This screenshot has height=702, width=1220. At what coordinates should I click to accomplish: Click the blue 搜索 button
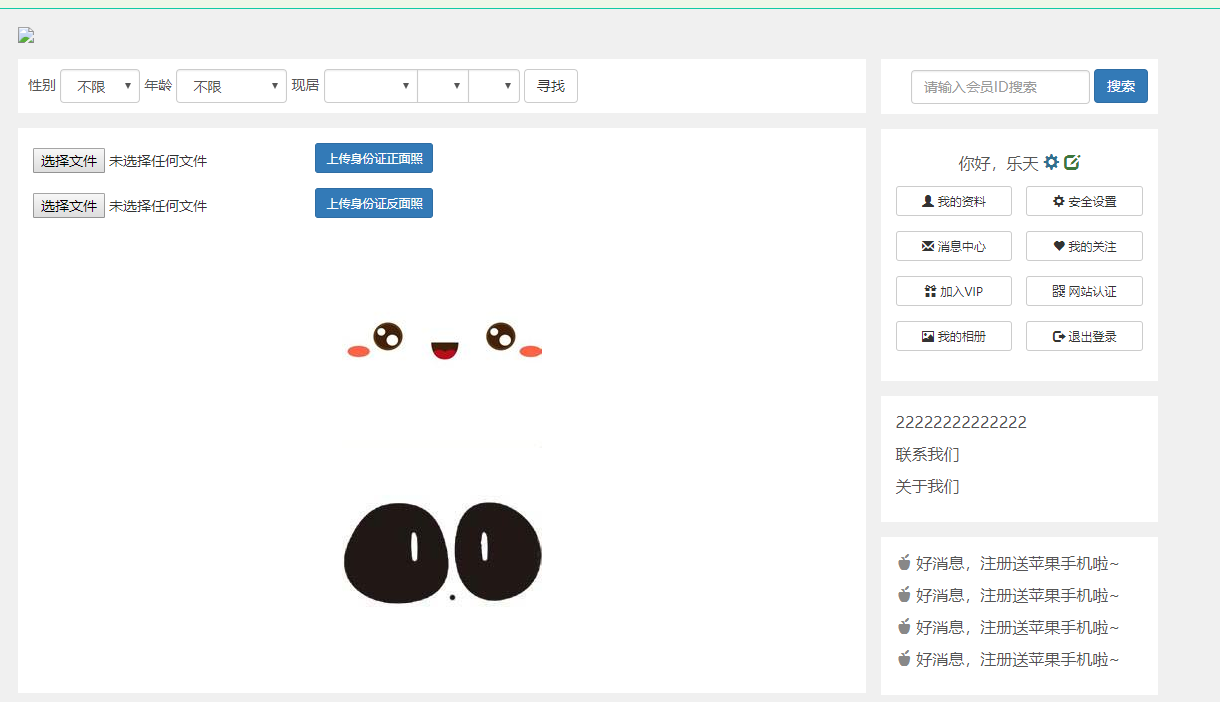pos(1121,86)
